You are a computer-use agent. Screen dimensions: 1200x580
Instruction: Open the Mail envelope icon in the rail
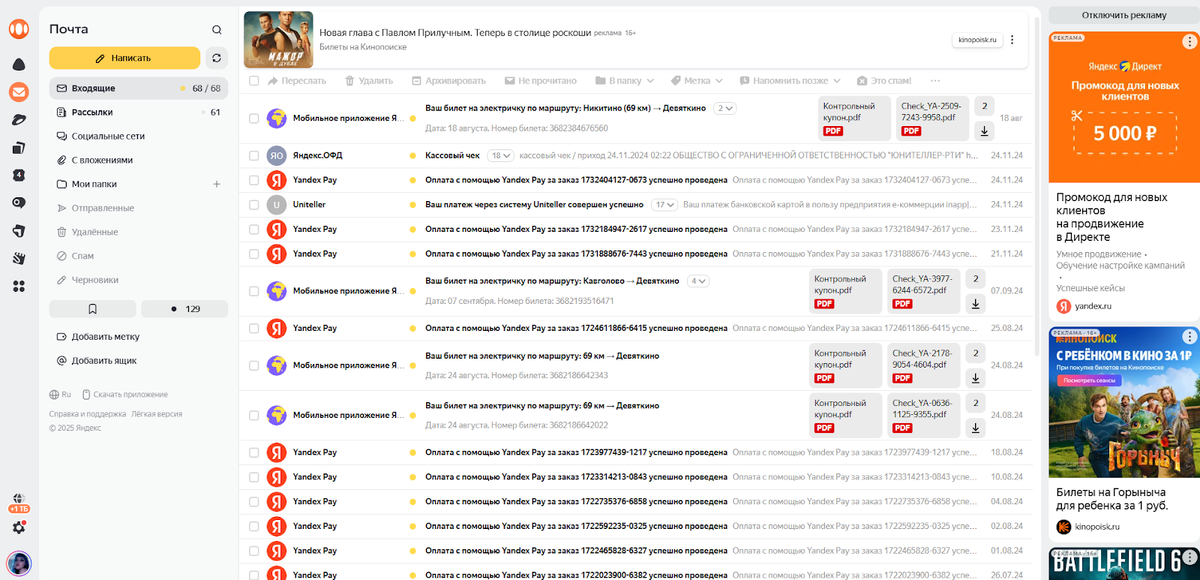coord(18,92)
